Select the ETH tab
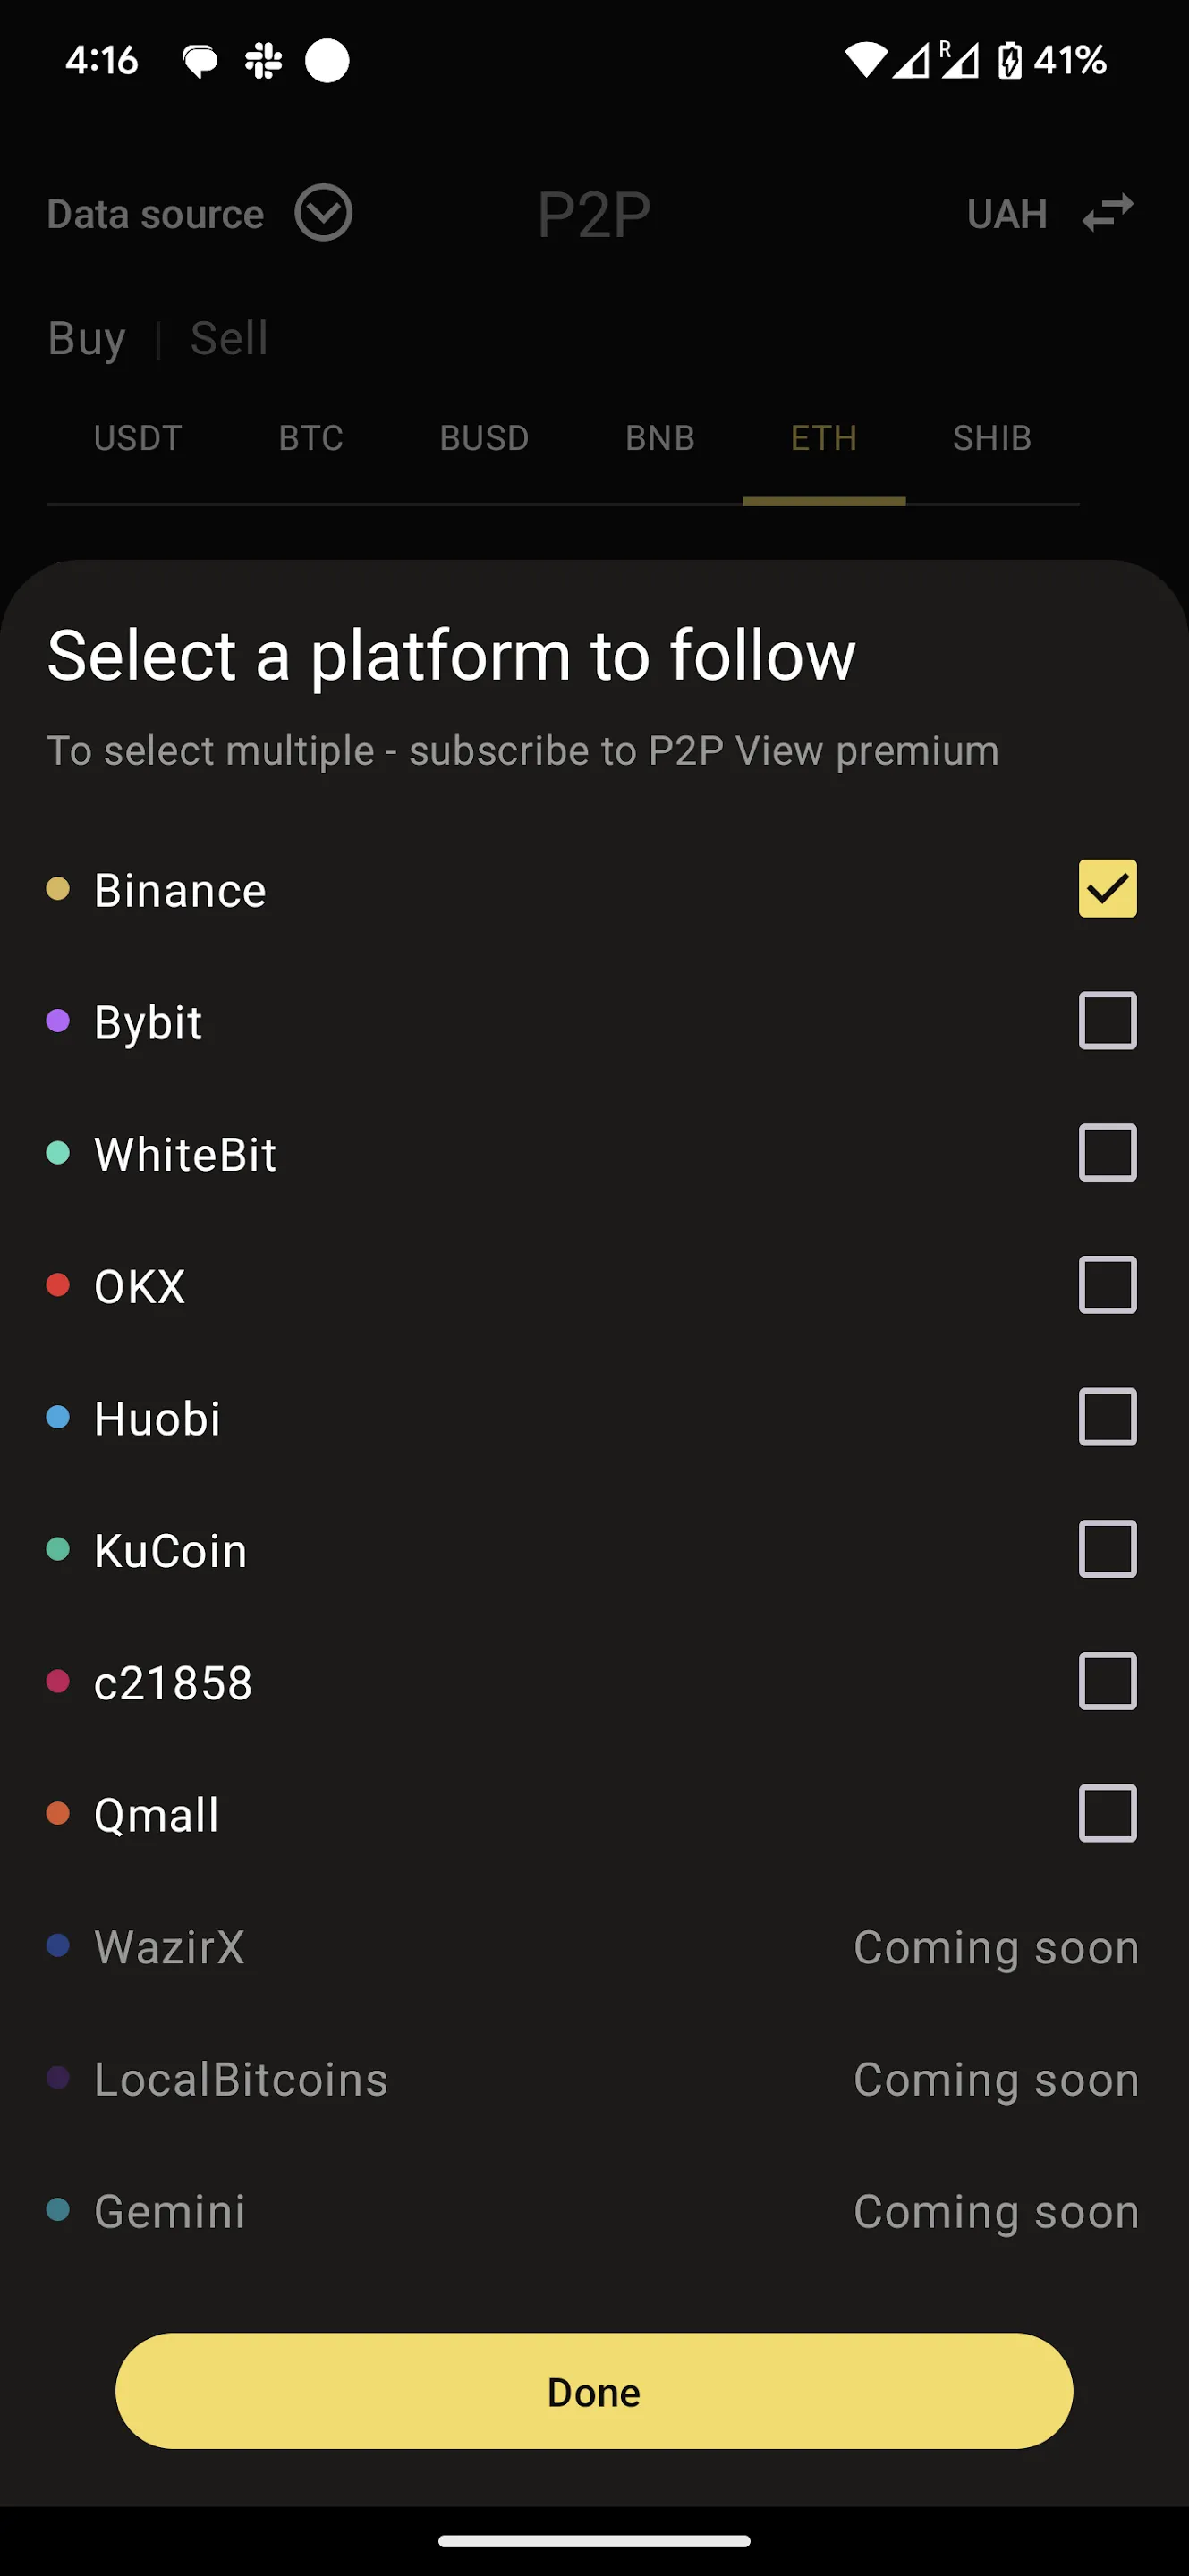This screenshot has width=1189, height=2576. coord(823,437)
